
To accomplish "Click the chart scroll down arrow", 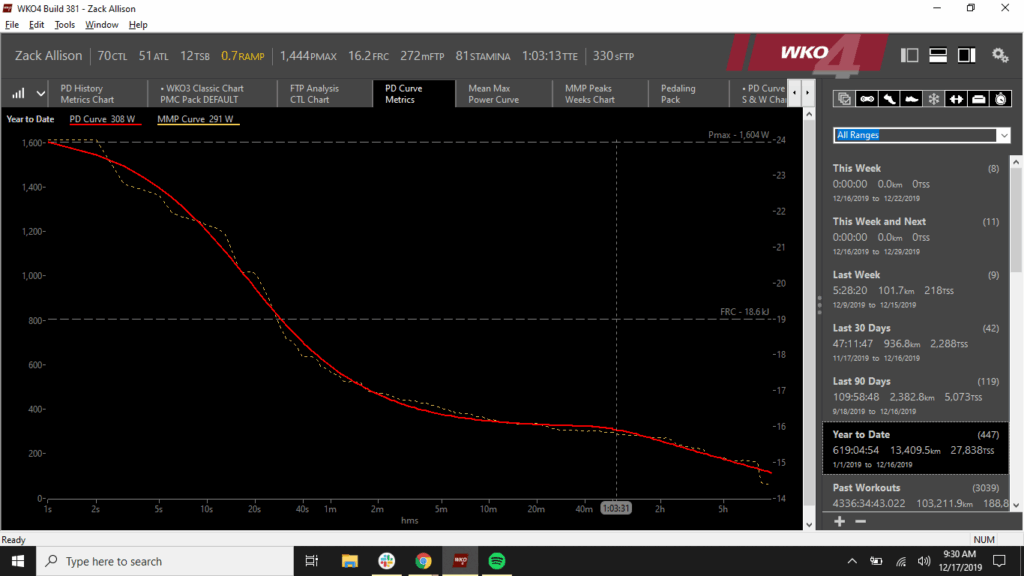I will pos(809,524).
